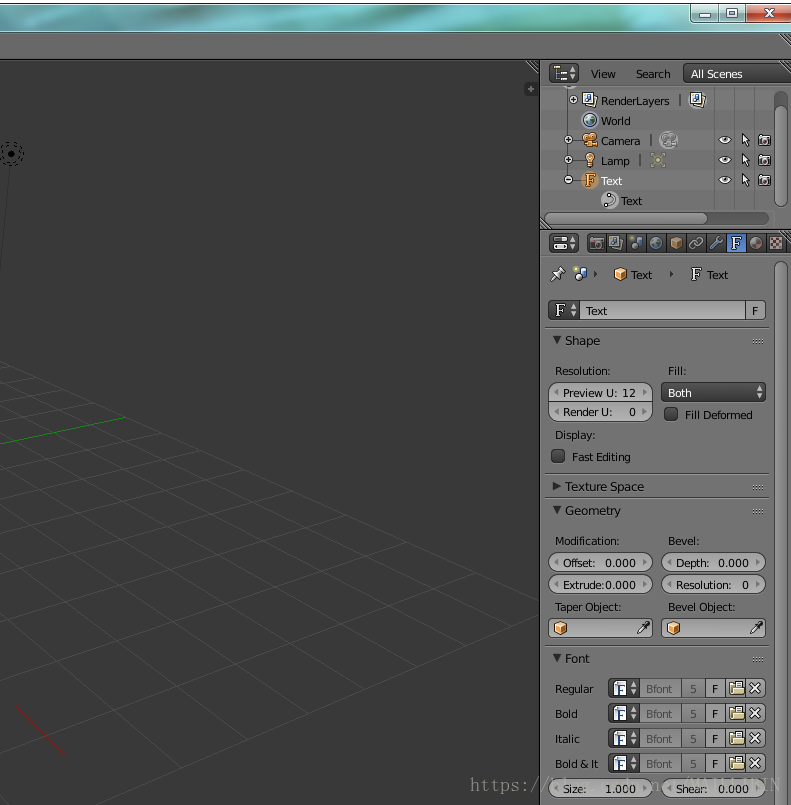
Task: Select the Font data properties tab
Action: (x=736, y=243)
